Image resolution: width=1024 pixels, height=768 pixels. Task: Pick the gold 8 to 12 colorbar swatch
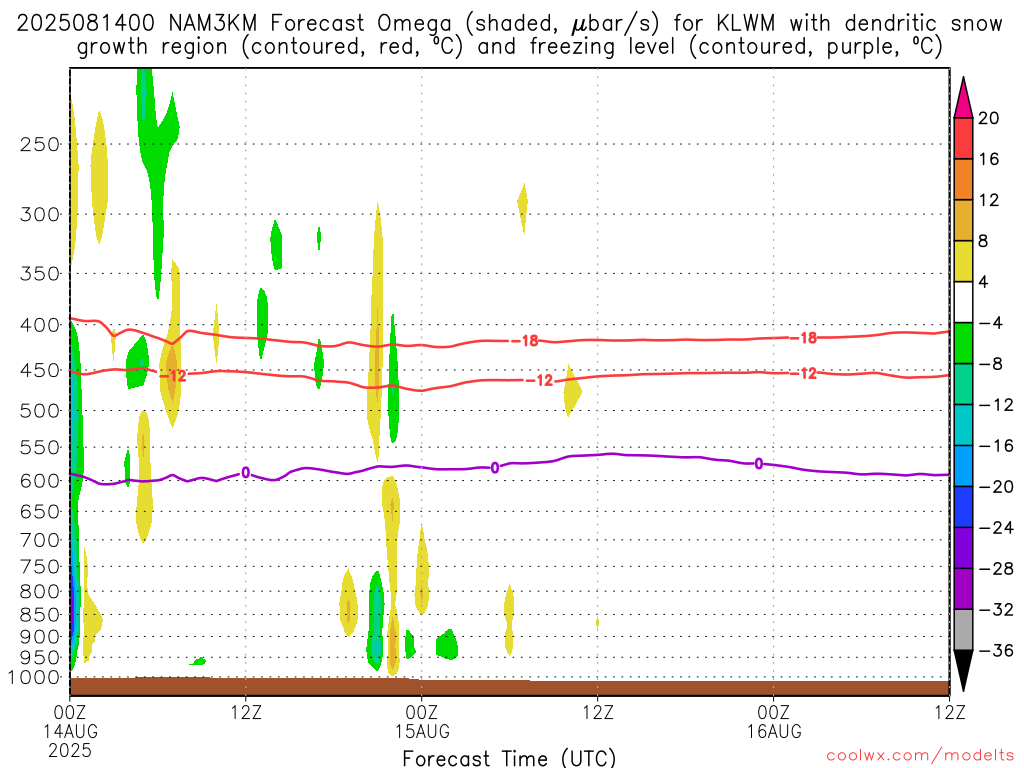[x=963, y=221]
